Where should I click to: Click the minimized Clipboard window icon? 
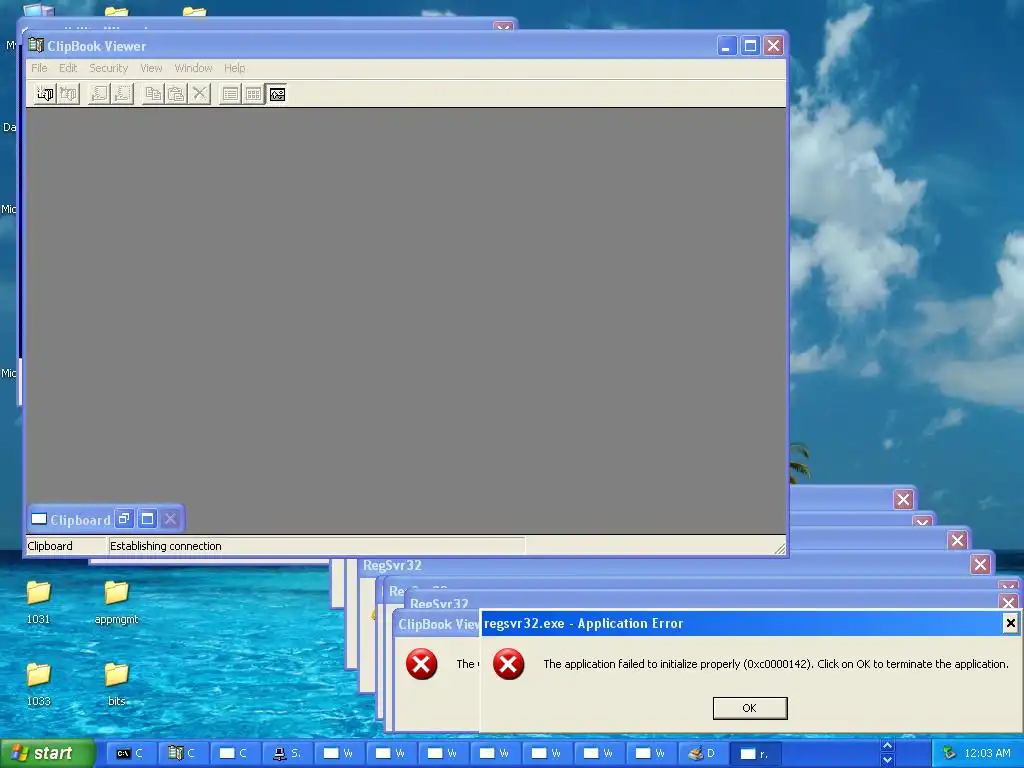tap(39, 519)
